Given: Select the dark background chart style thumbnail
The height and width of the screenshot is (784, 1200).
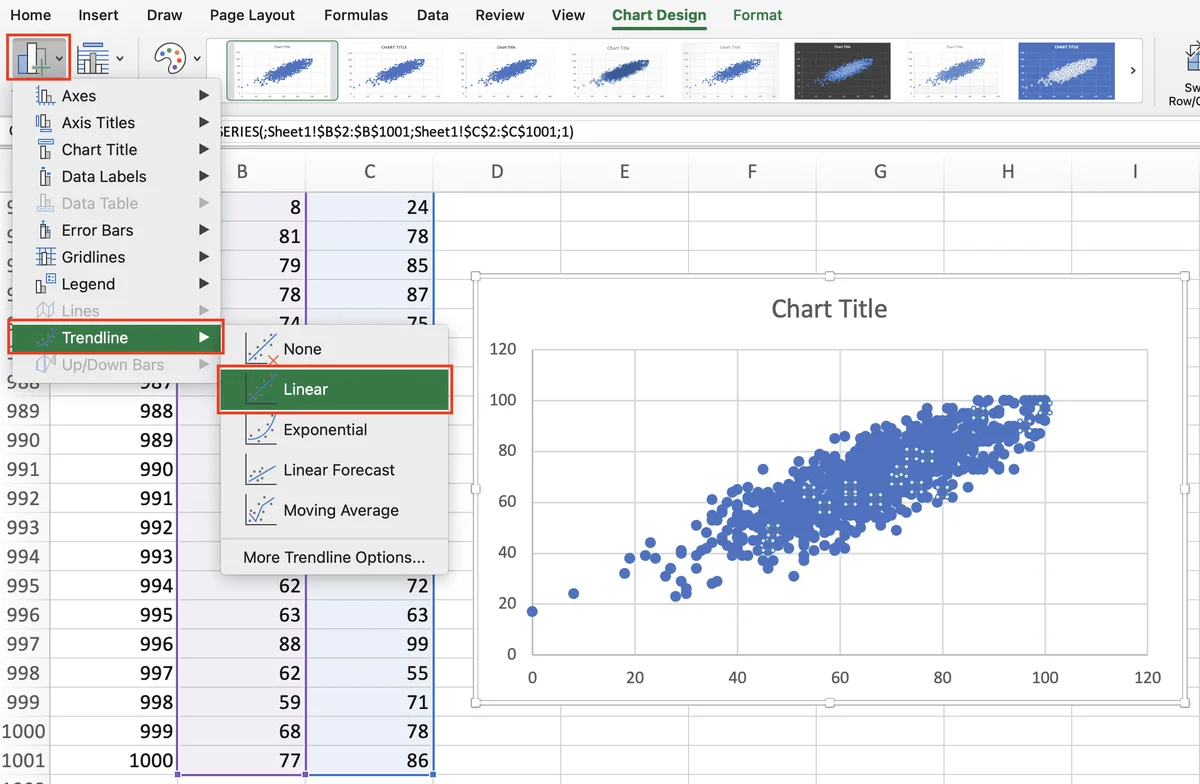Looking at the screenshot, I should click(843, 71).
